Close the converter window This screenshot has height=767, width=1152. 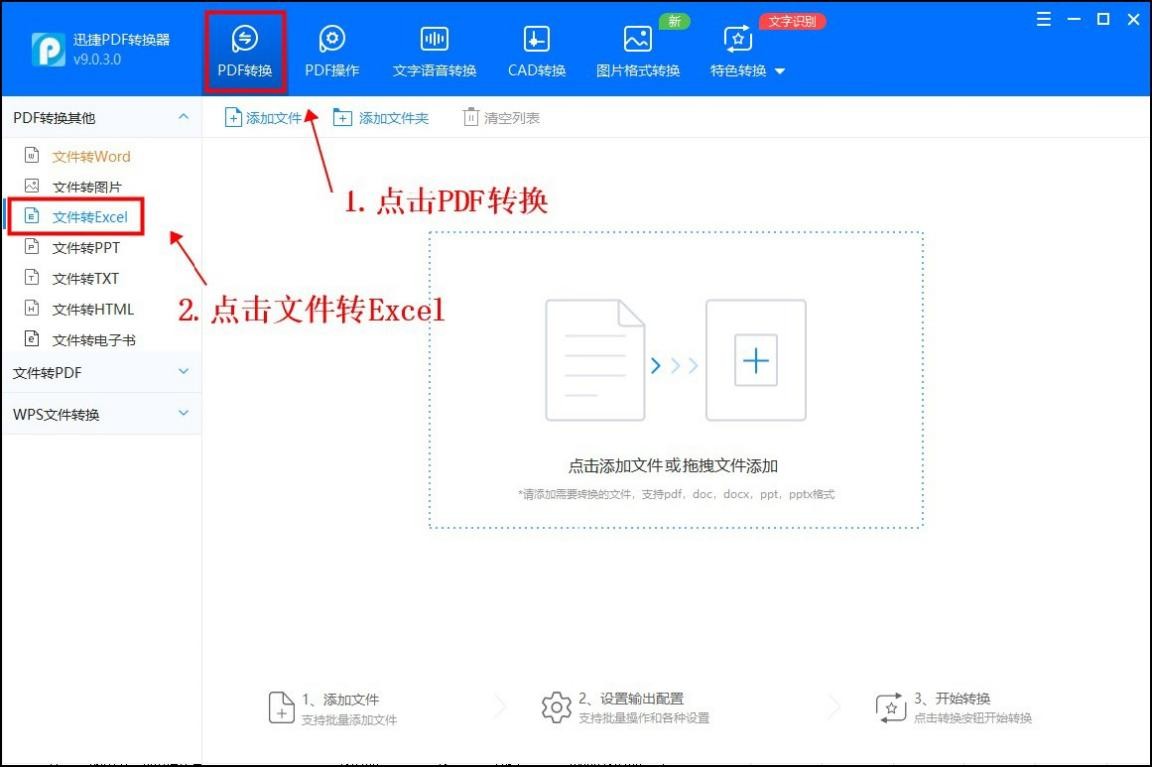(1134, 19)
